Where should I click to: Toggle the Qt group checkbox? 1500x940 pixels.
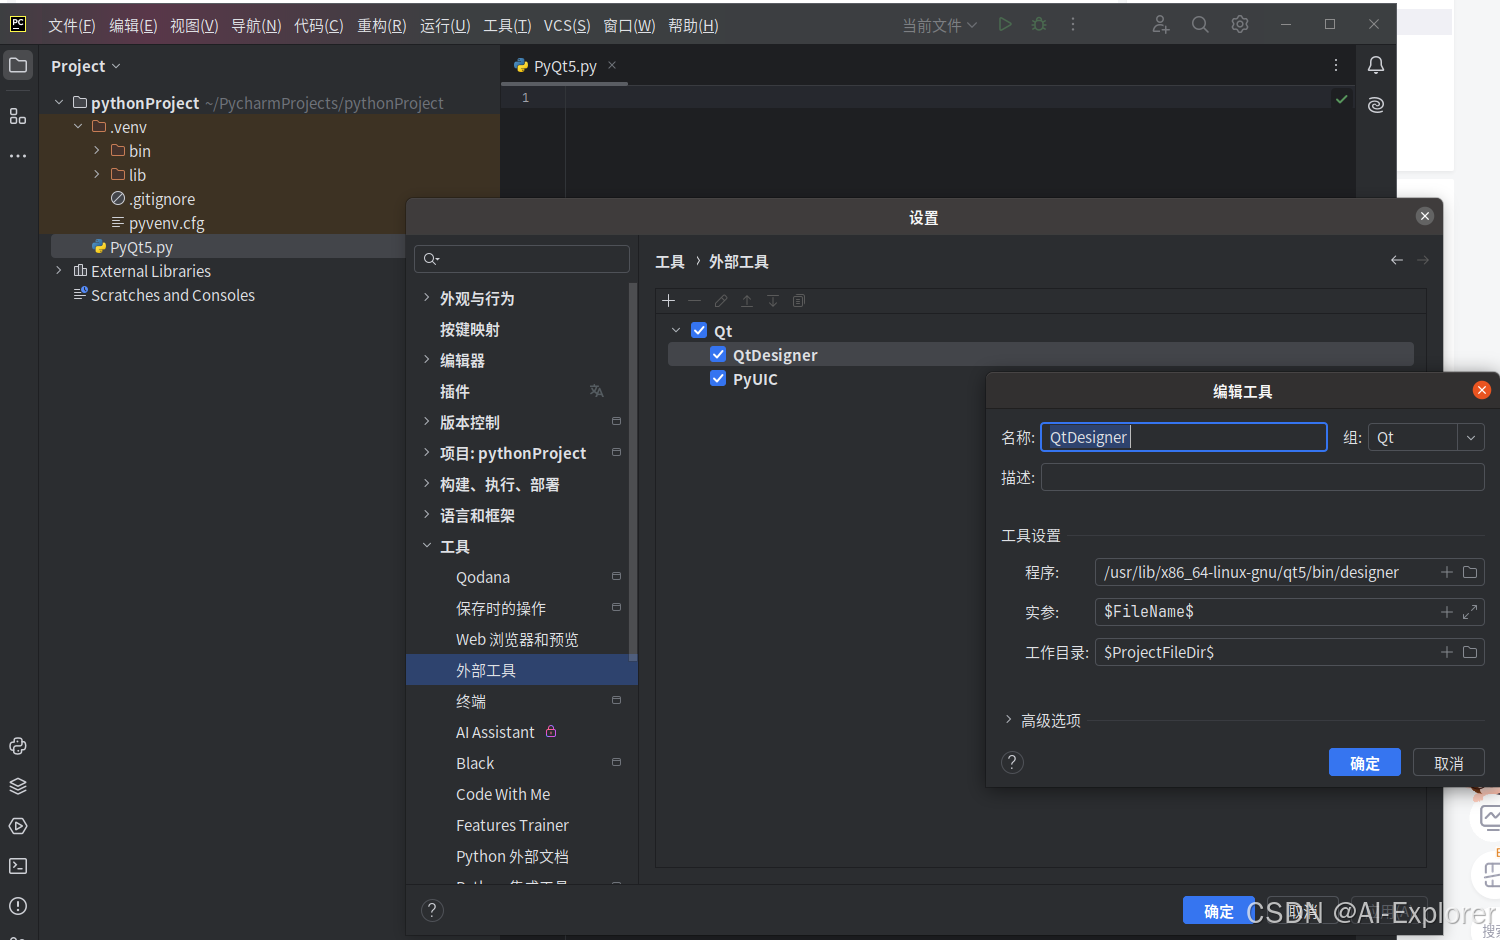[699, 330]
